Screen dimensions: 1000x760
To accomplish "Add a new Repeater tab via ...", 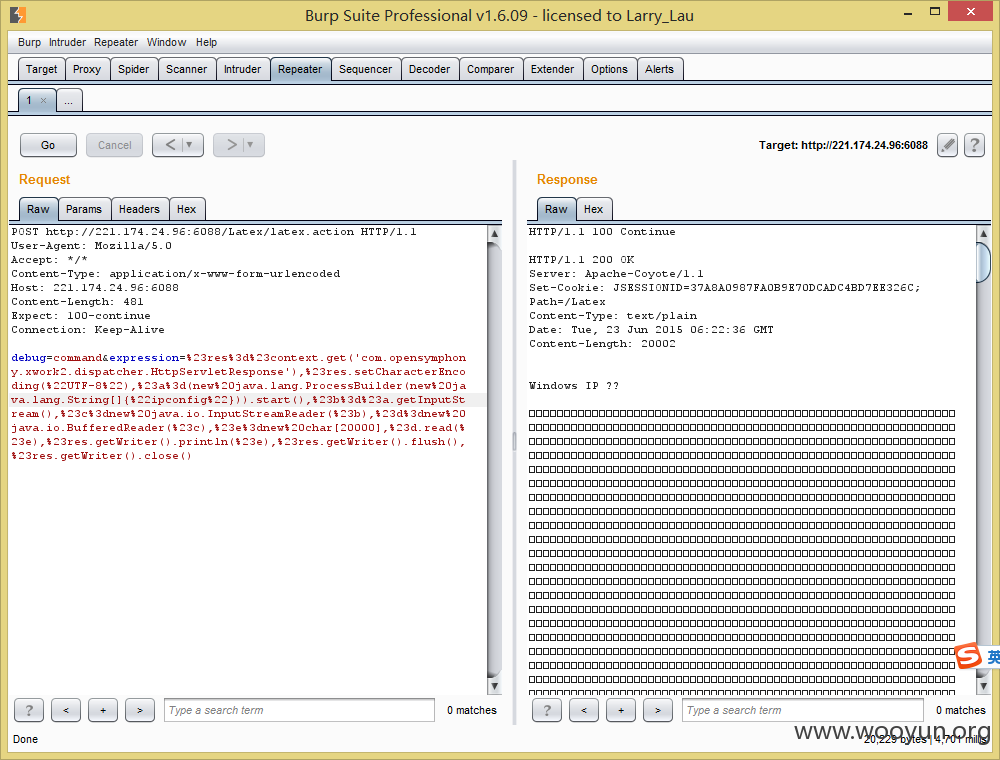I will [69, 101].
